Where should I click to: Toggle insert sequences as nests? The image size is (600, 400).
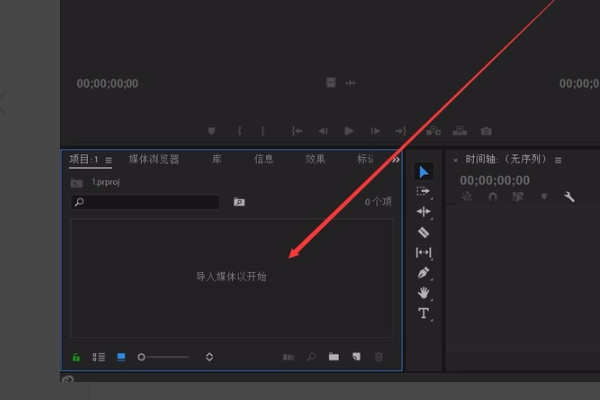coord(467,197)
